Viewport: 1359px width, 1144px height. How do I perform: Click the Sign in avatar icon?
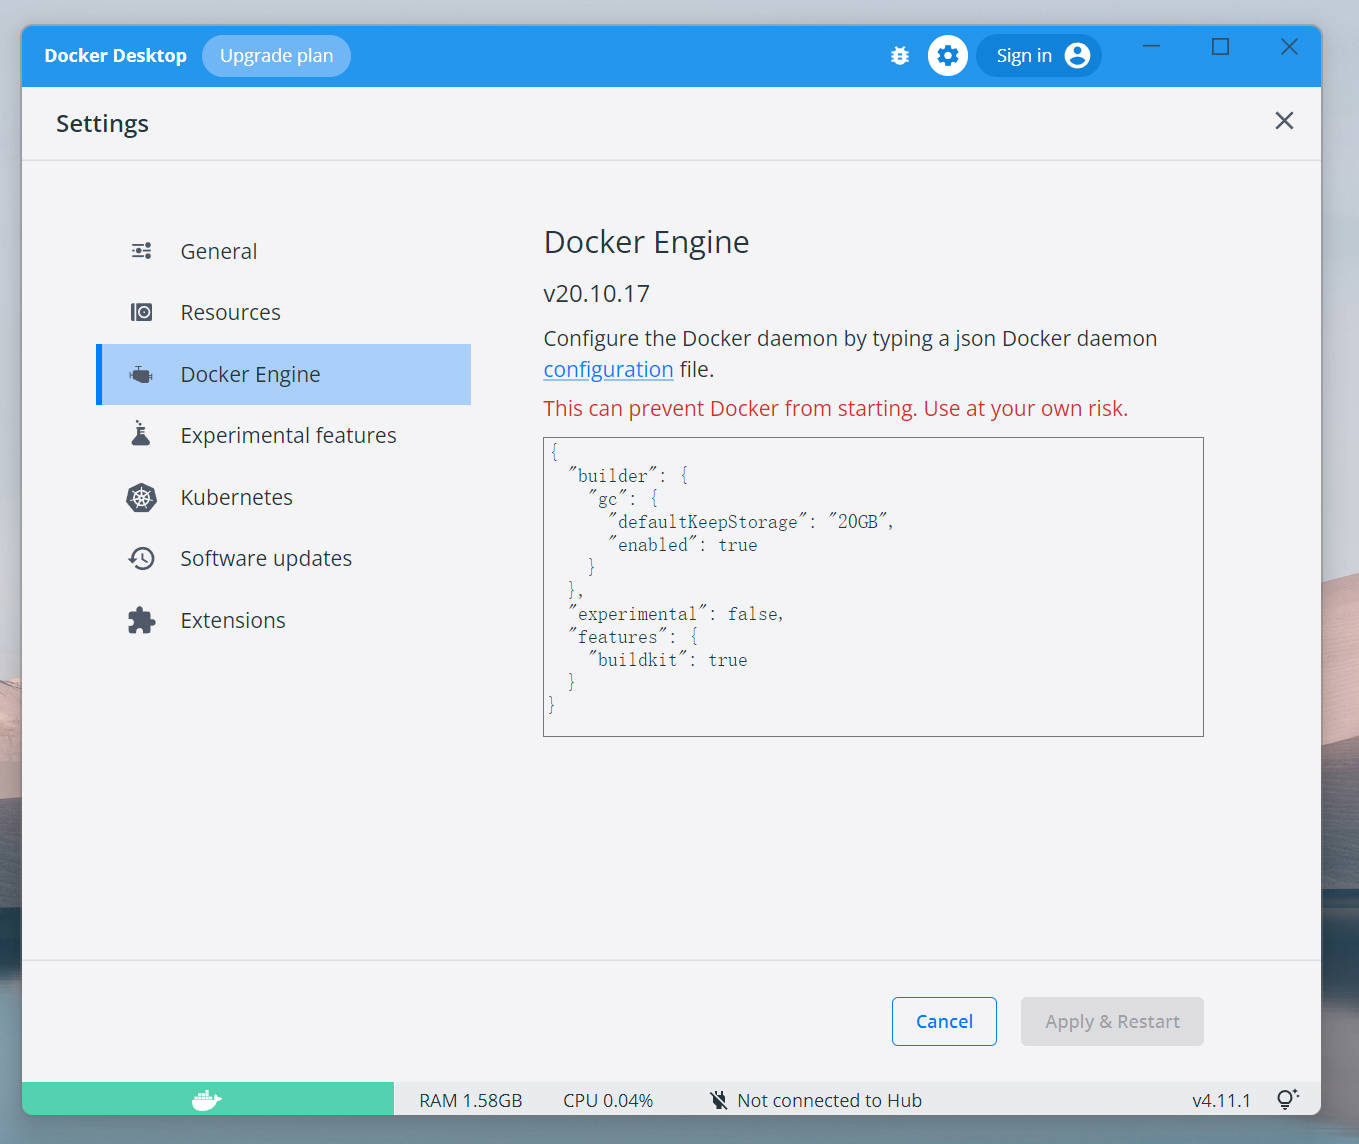tap(1077, 55)
